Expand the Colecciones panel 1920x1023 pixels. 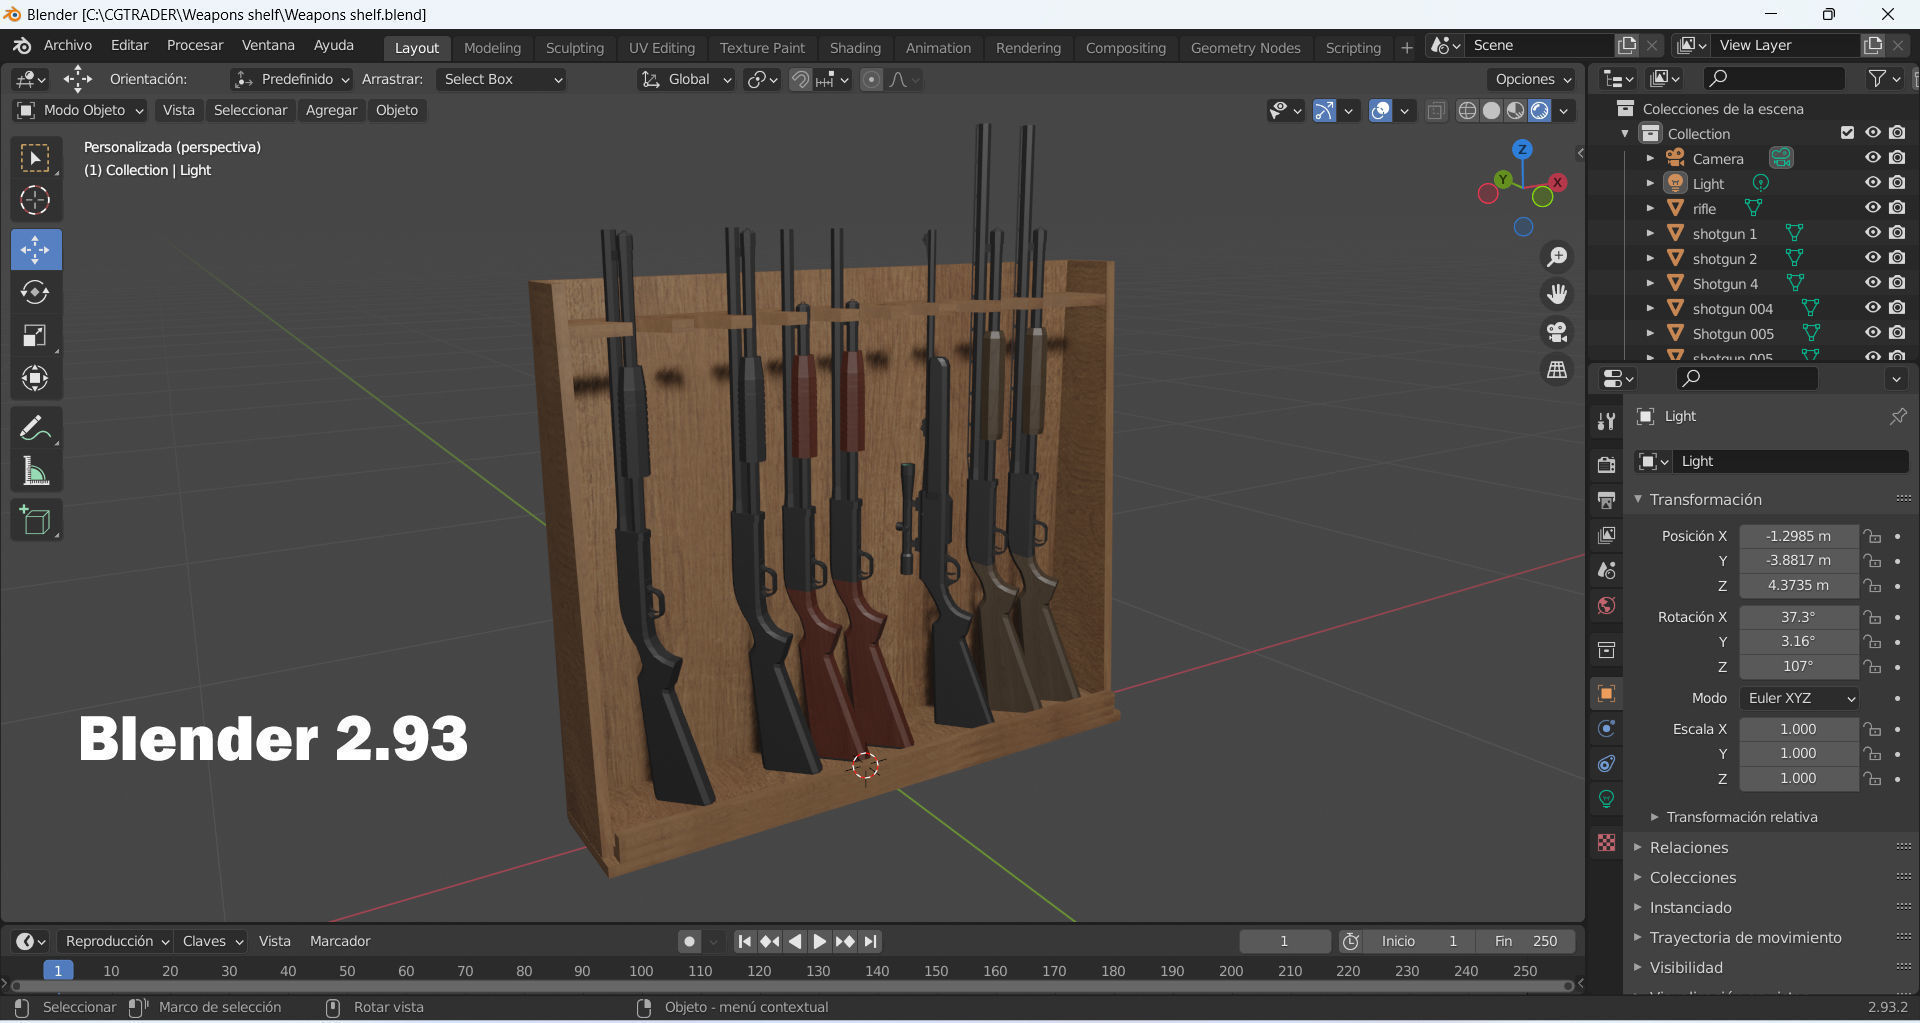1692,877
